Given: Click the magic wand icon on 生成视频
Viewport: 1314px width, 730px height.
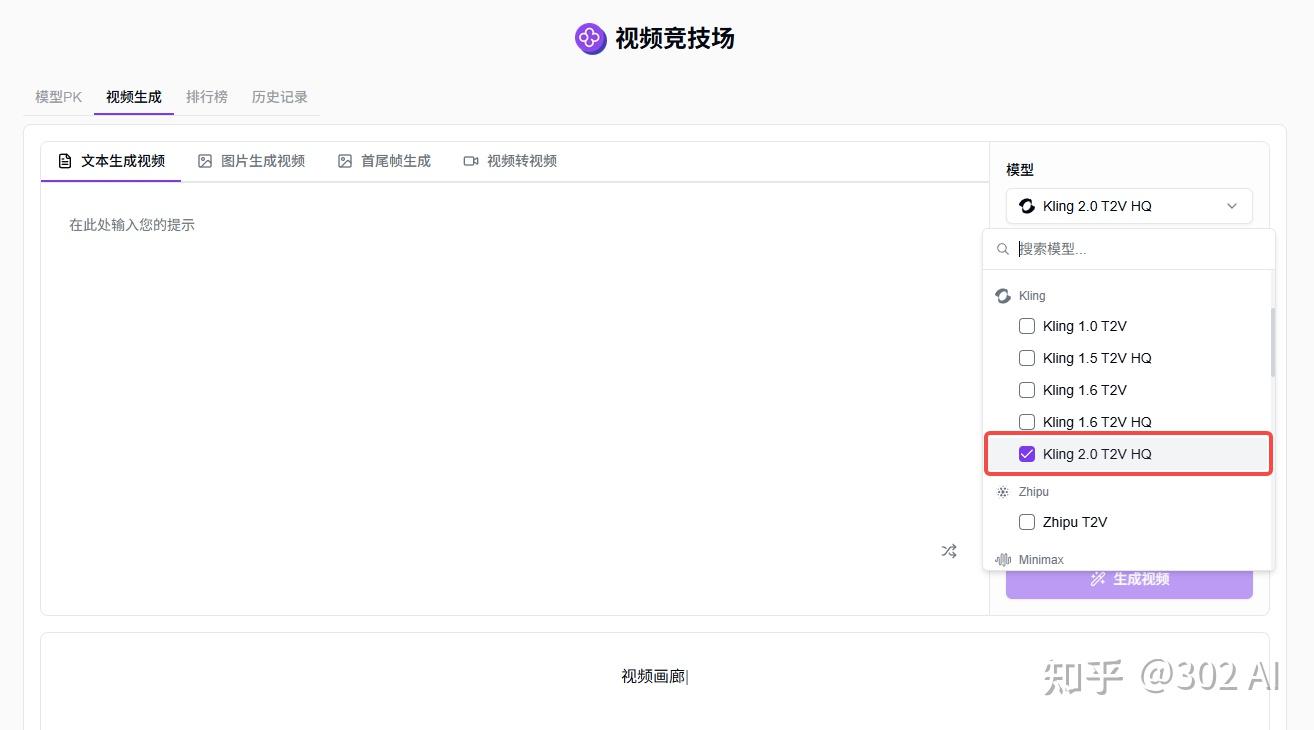Looking at the screenshot, I should click(x=1098, y=579).
